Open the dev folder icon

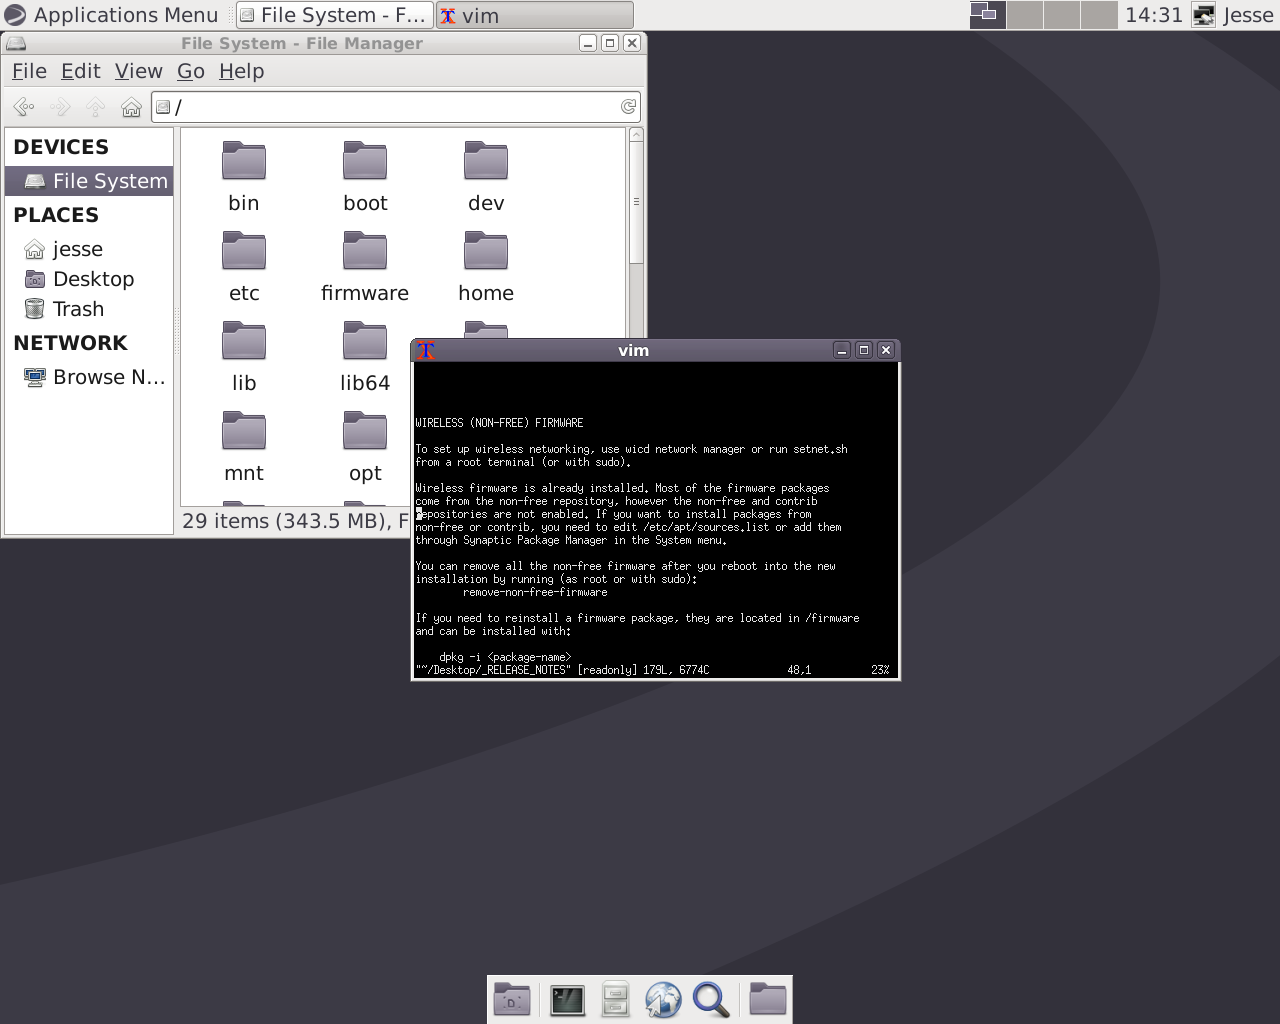[x=486, y=161]
